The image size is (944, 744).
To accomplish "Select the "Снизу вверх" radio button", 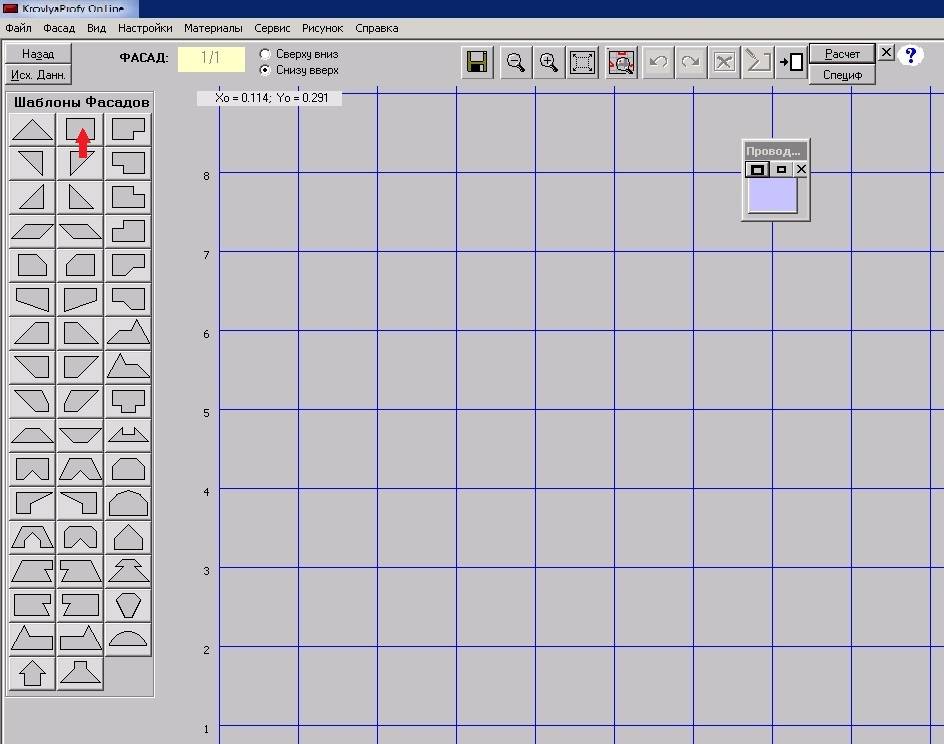I will (265, 70).
